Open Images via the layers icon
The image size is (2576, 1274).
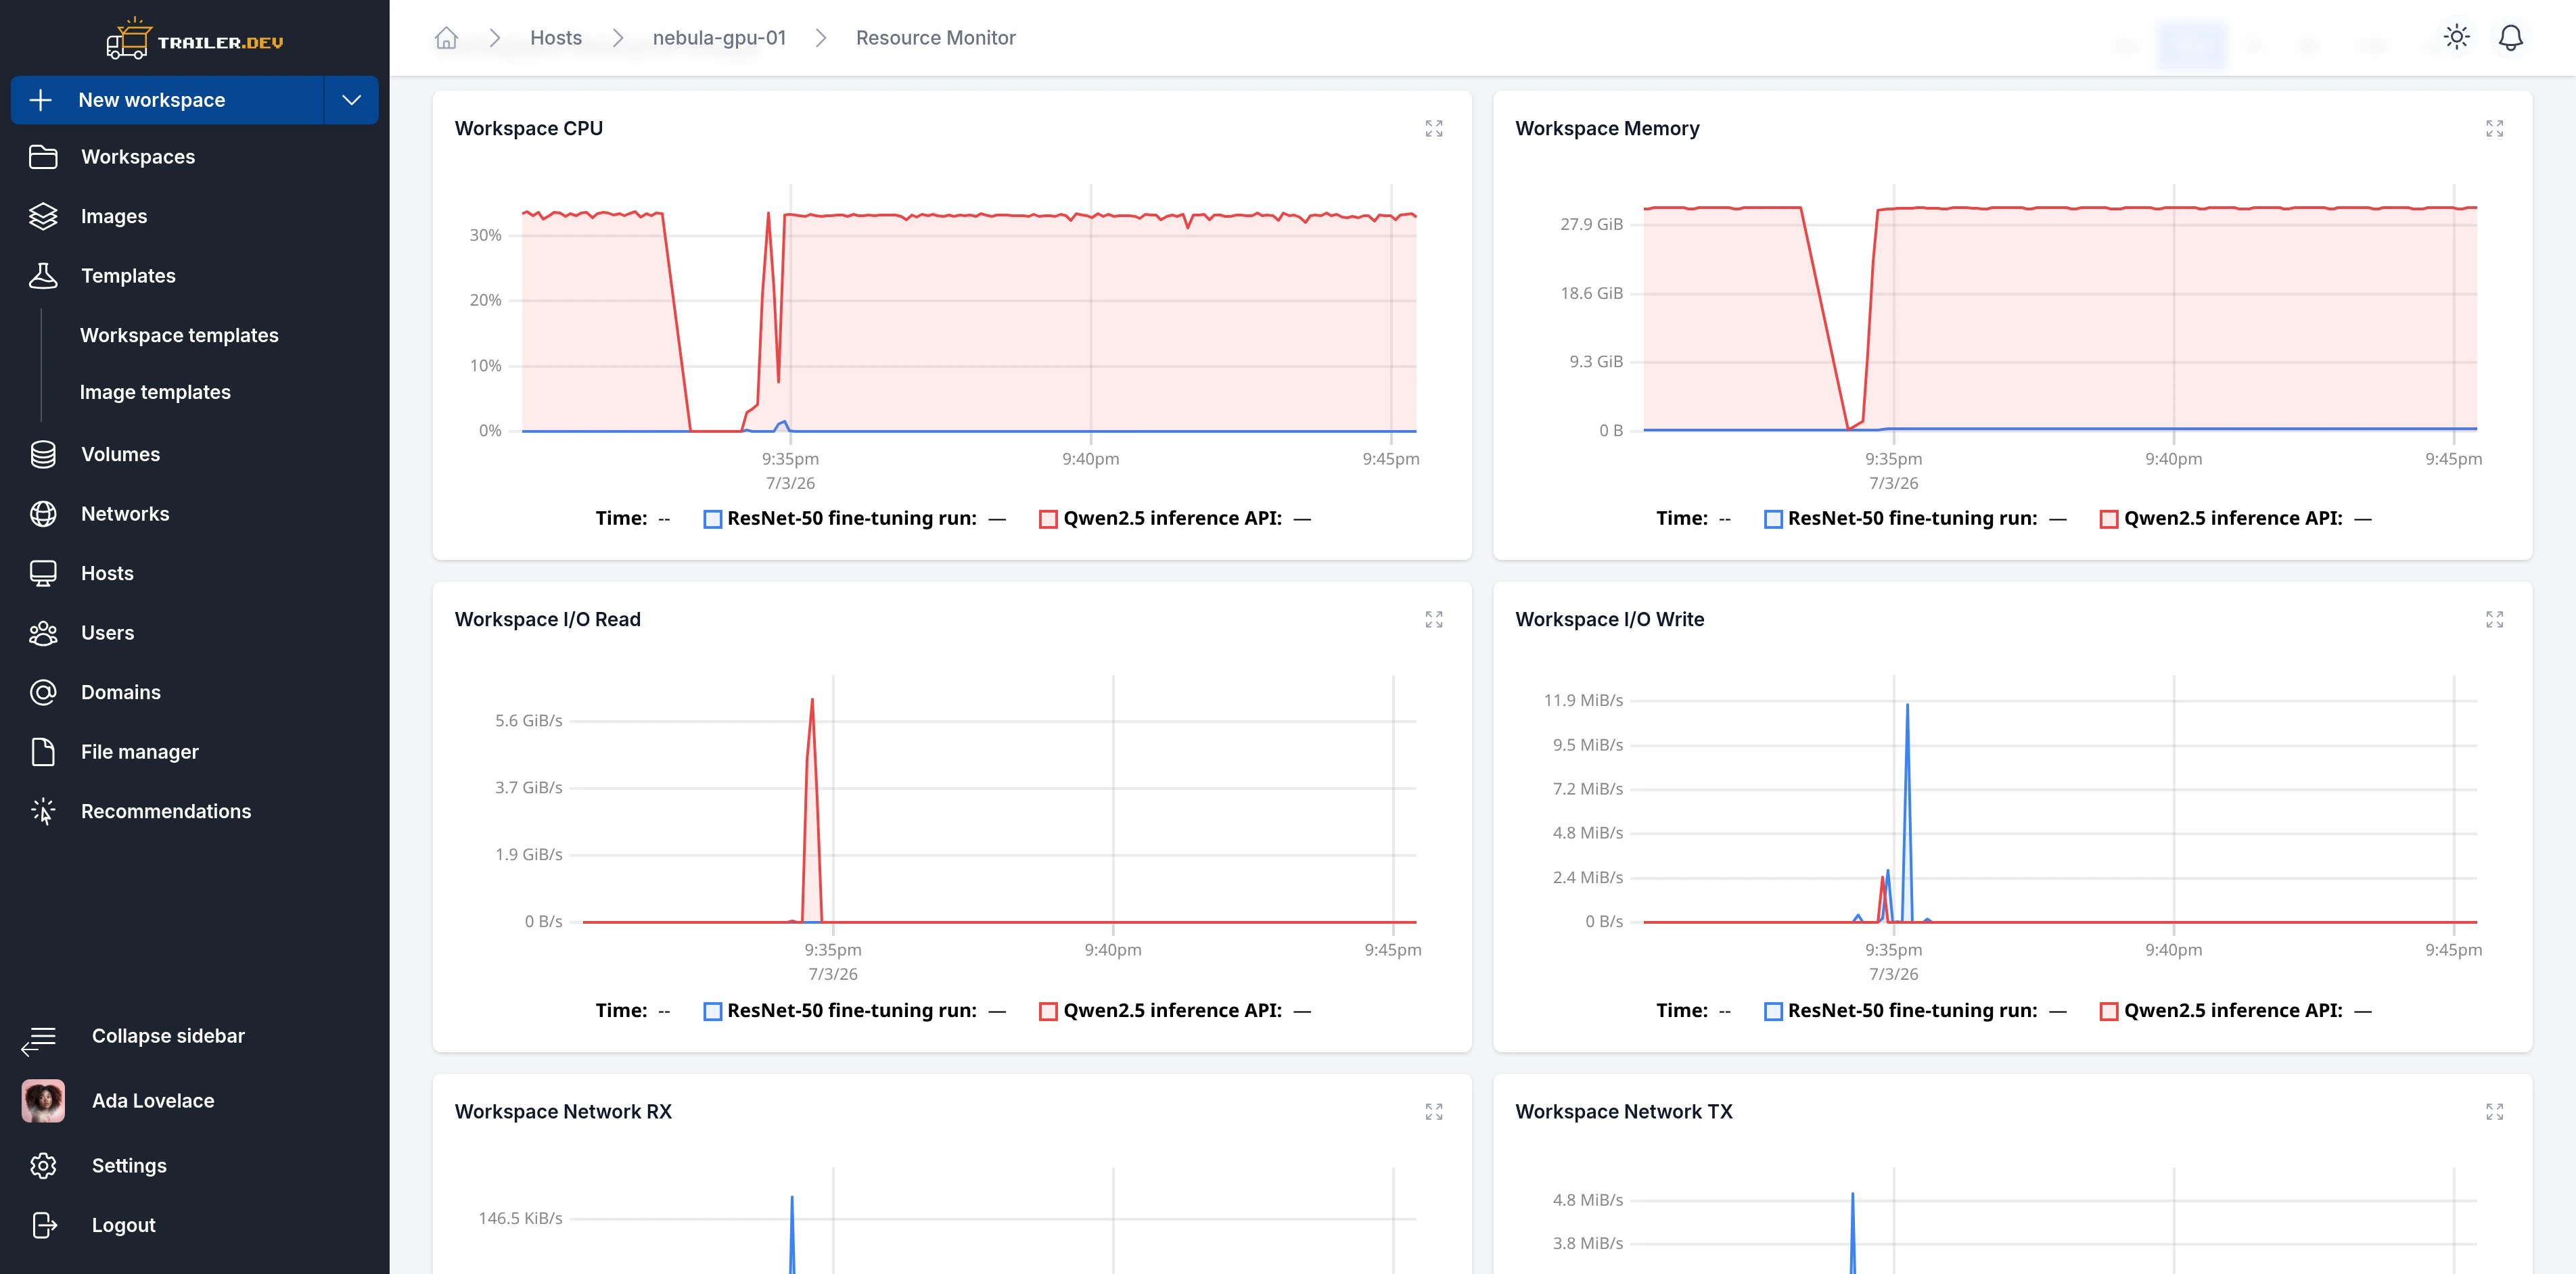point(43,216)
